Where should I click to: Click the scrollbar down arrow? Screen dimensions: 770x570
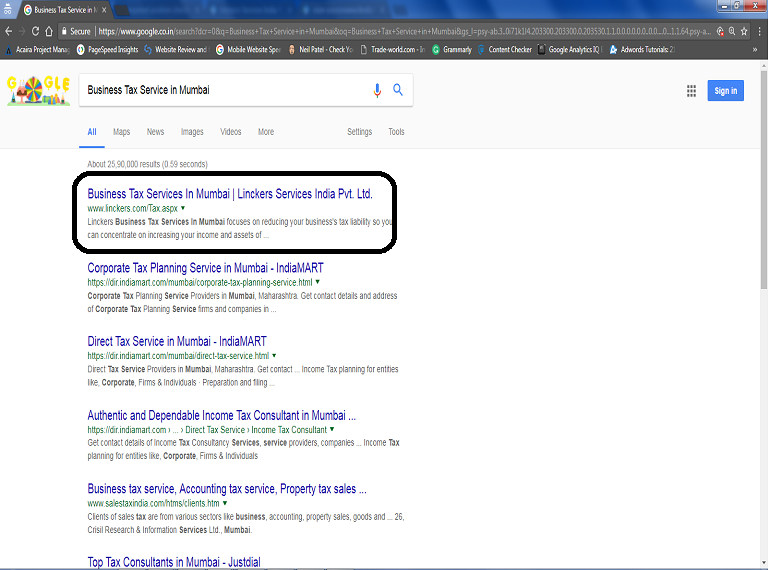click(x=764, y=563)
